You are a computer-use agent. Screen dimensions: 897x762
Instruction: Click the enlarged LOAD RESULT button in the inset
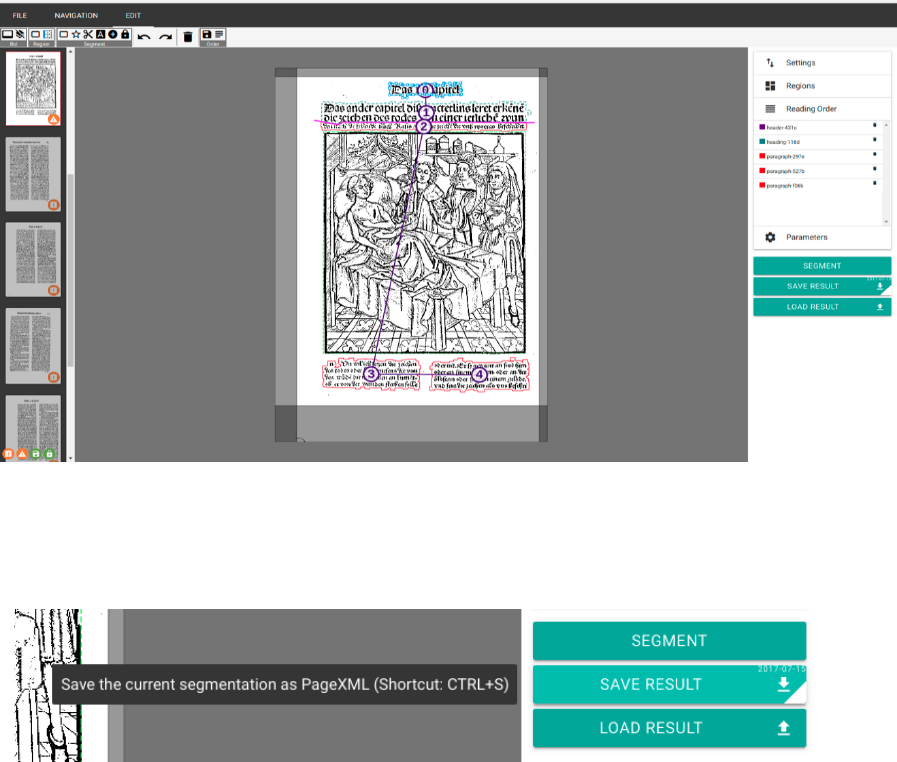[x=669, y=728]
